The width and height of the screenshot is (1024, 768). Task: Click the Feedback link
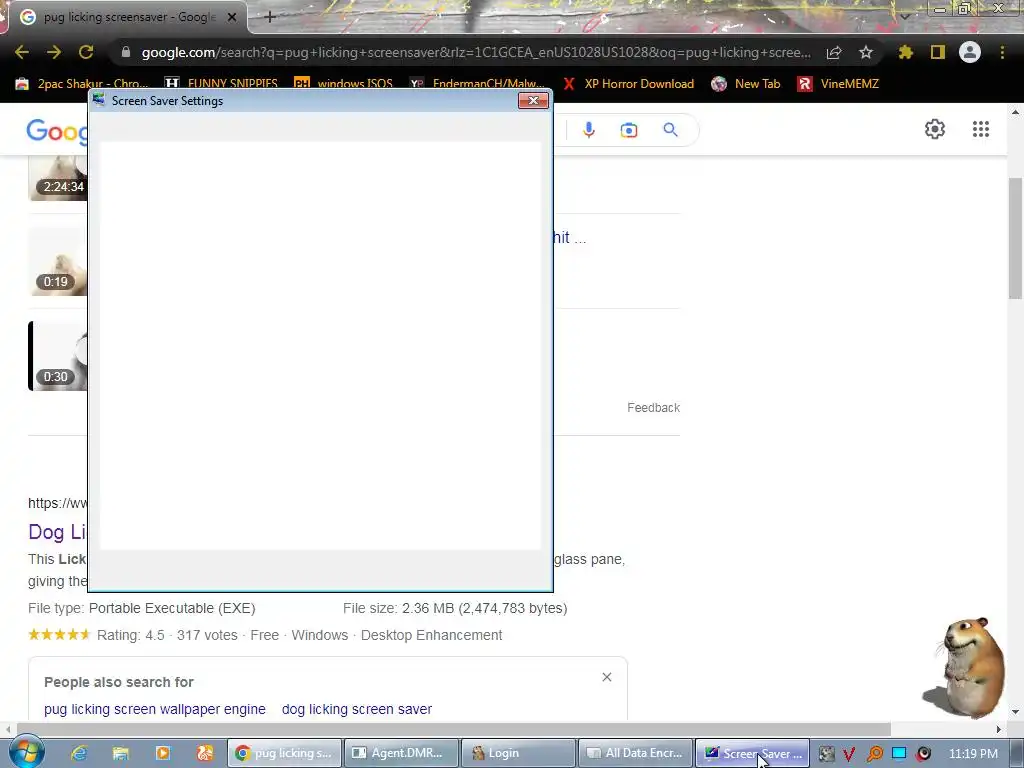tap(653, 408)
